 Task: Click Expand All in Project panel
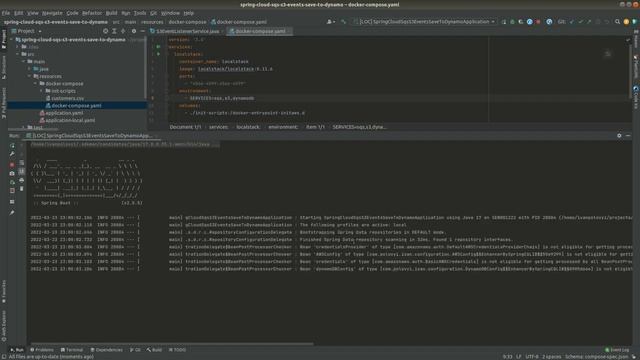click(x=114, y=31)
